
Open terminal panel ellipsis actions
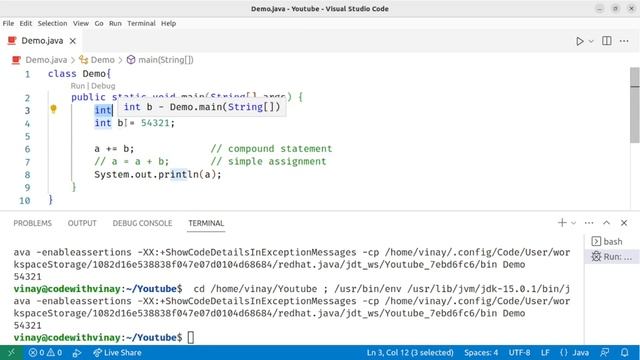(x=589, y=223)
